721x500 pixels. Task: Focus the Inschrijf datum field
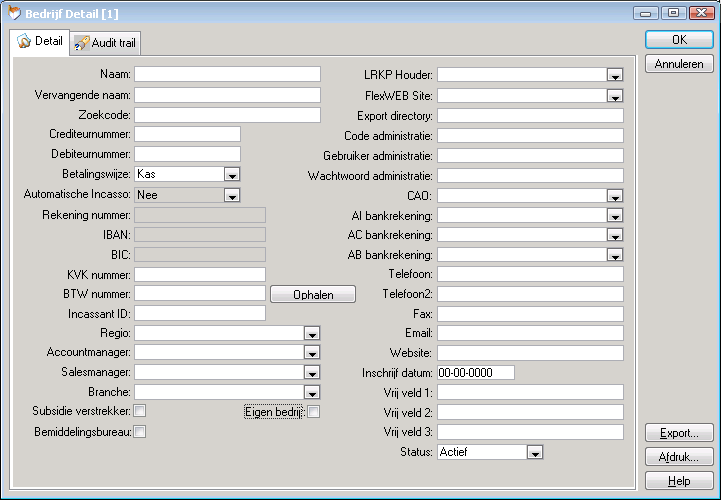coord(475,372)
